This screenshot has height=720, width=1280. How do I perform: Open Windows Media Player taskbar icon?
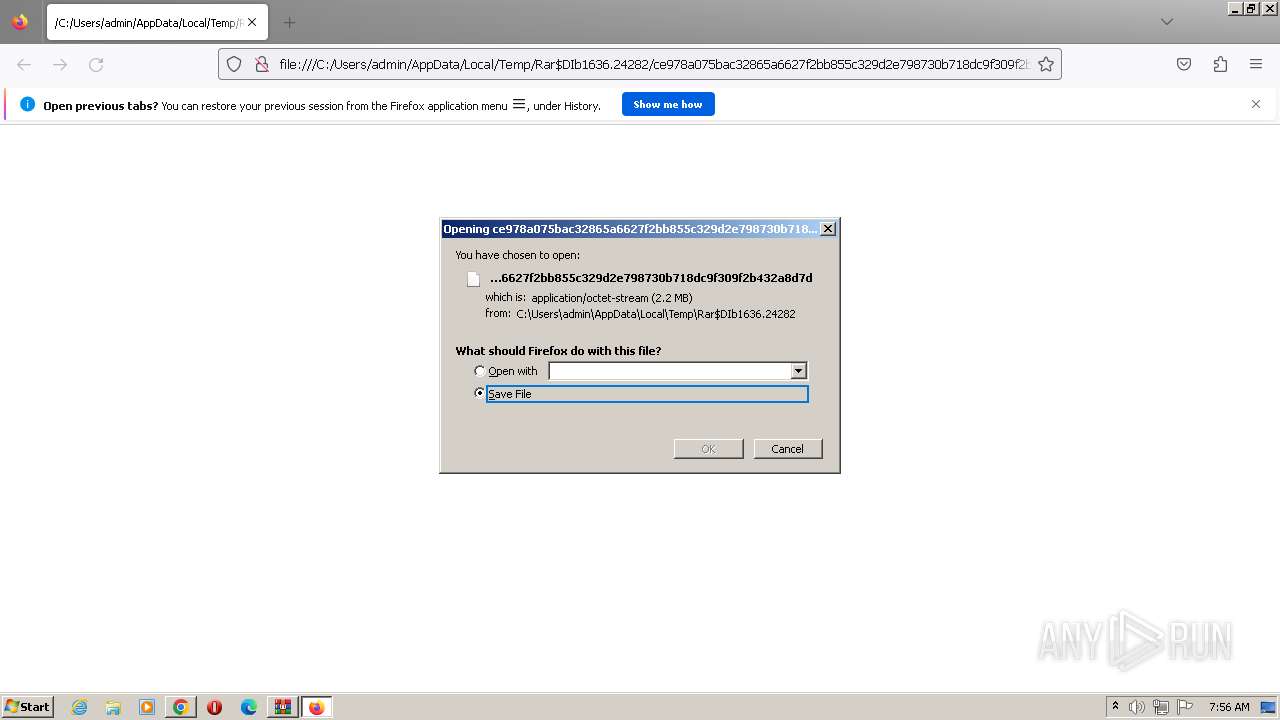coord(147,707)
